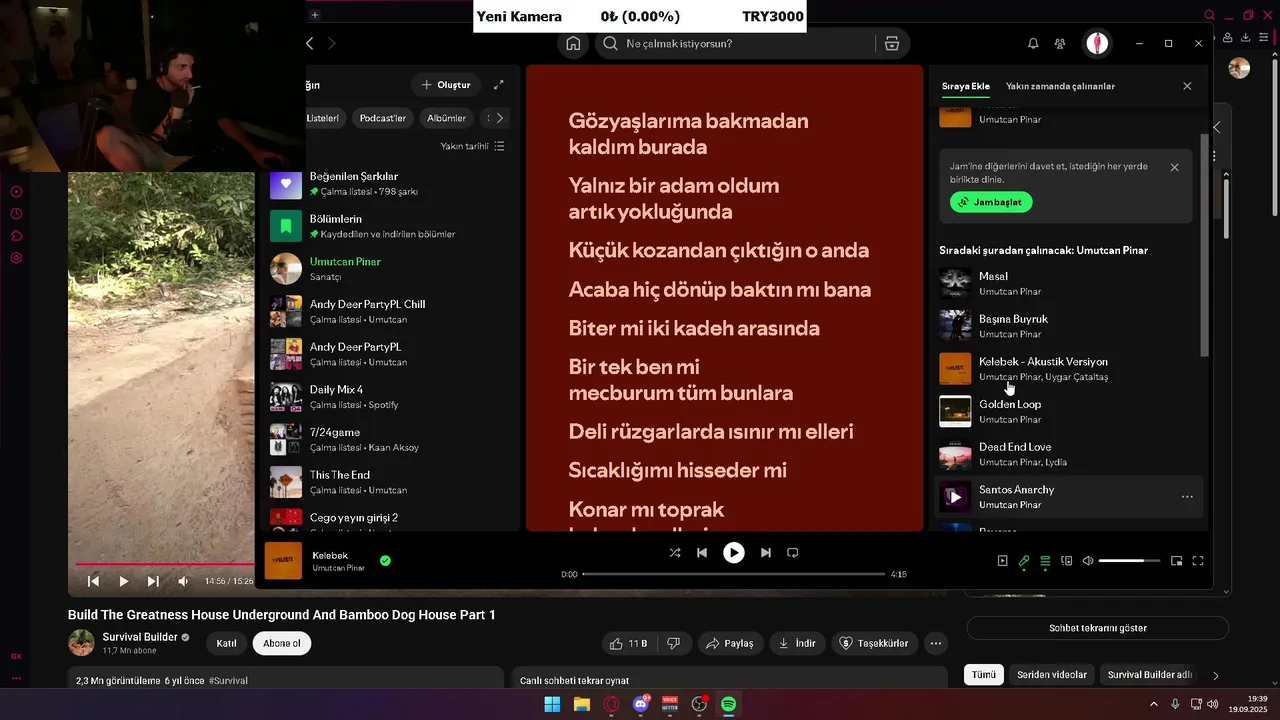Screen dimensions: 1280x720
Task: Toggle shuffle in the Spotify player
Action: point(675,552)
